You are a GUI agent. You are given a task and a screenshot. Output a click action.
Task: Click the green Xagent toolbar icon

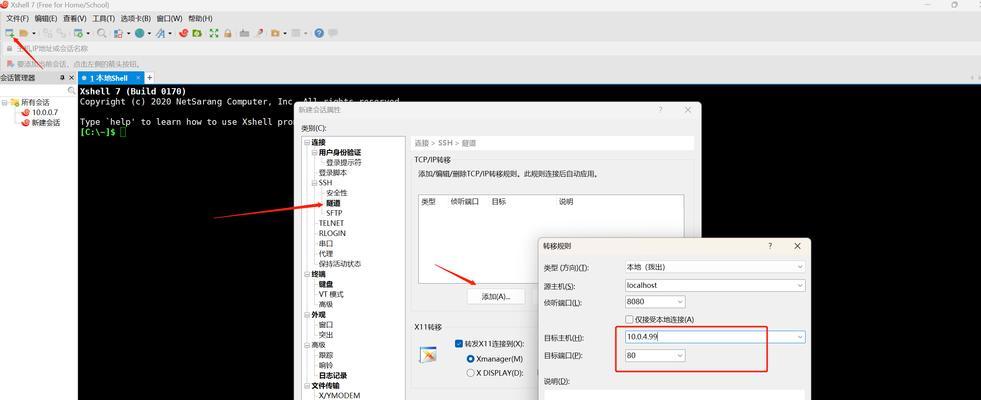coord(196,33)
